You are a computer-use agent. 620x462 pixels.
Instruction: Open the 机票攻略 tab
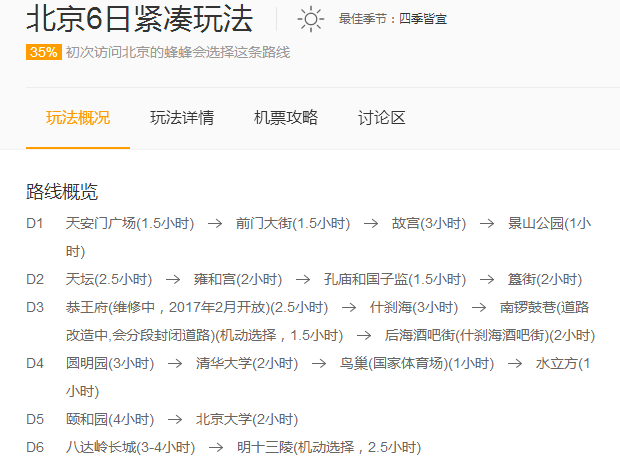[x=286, y=118]
